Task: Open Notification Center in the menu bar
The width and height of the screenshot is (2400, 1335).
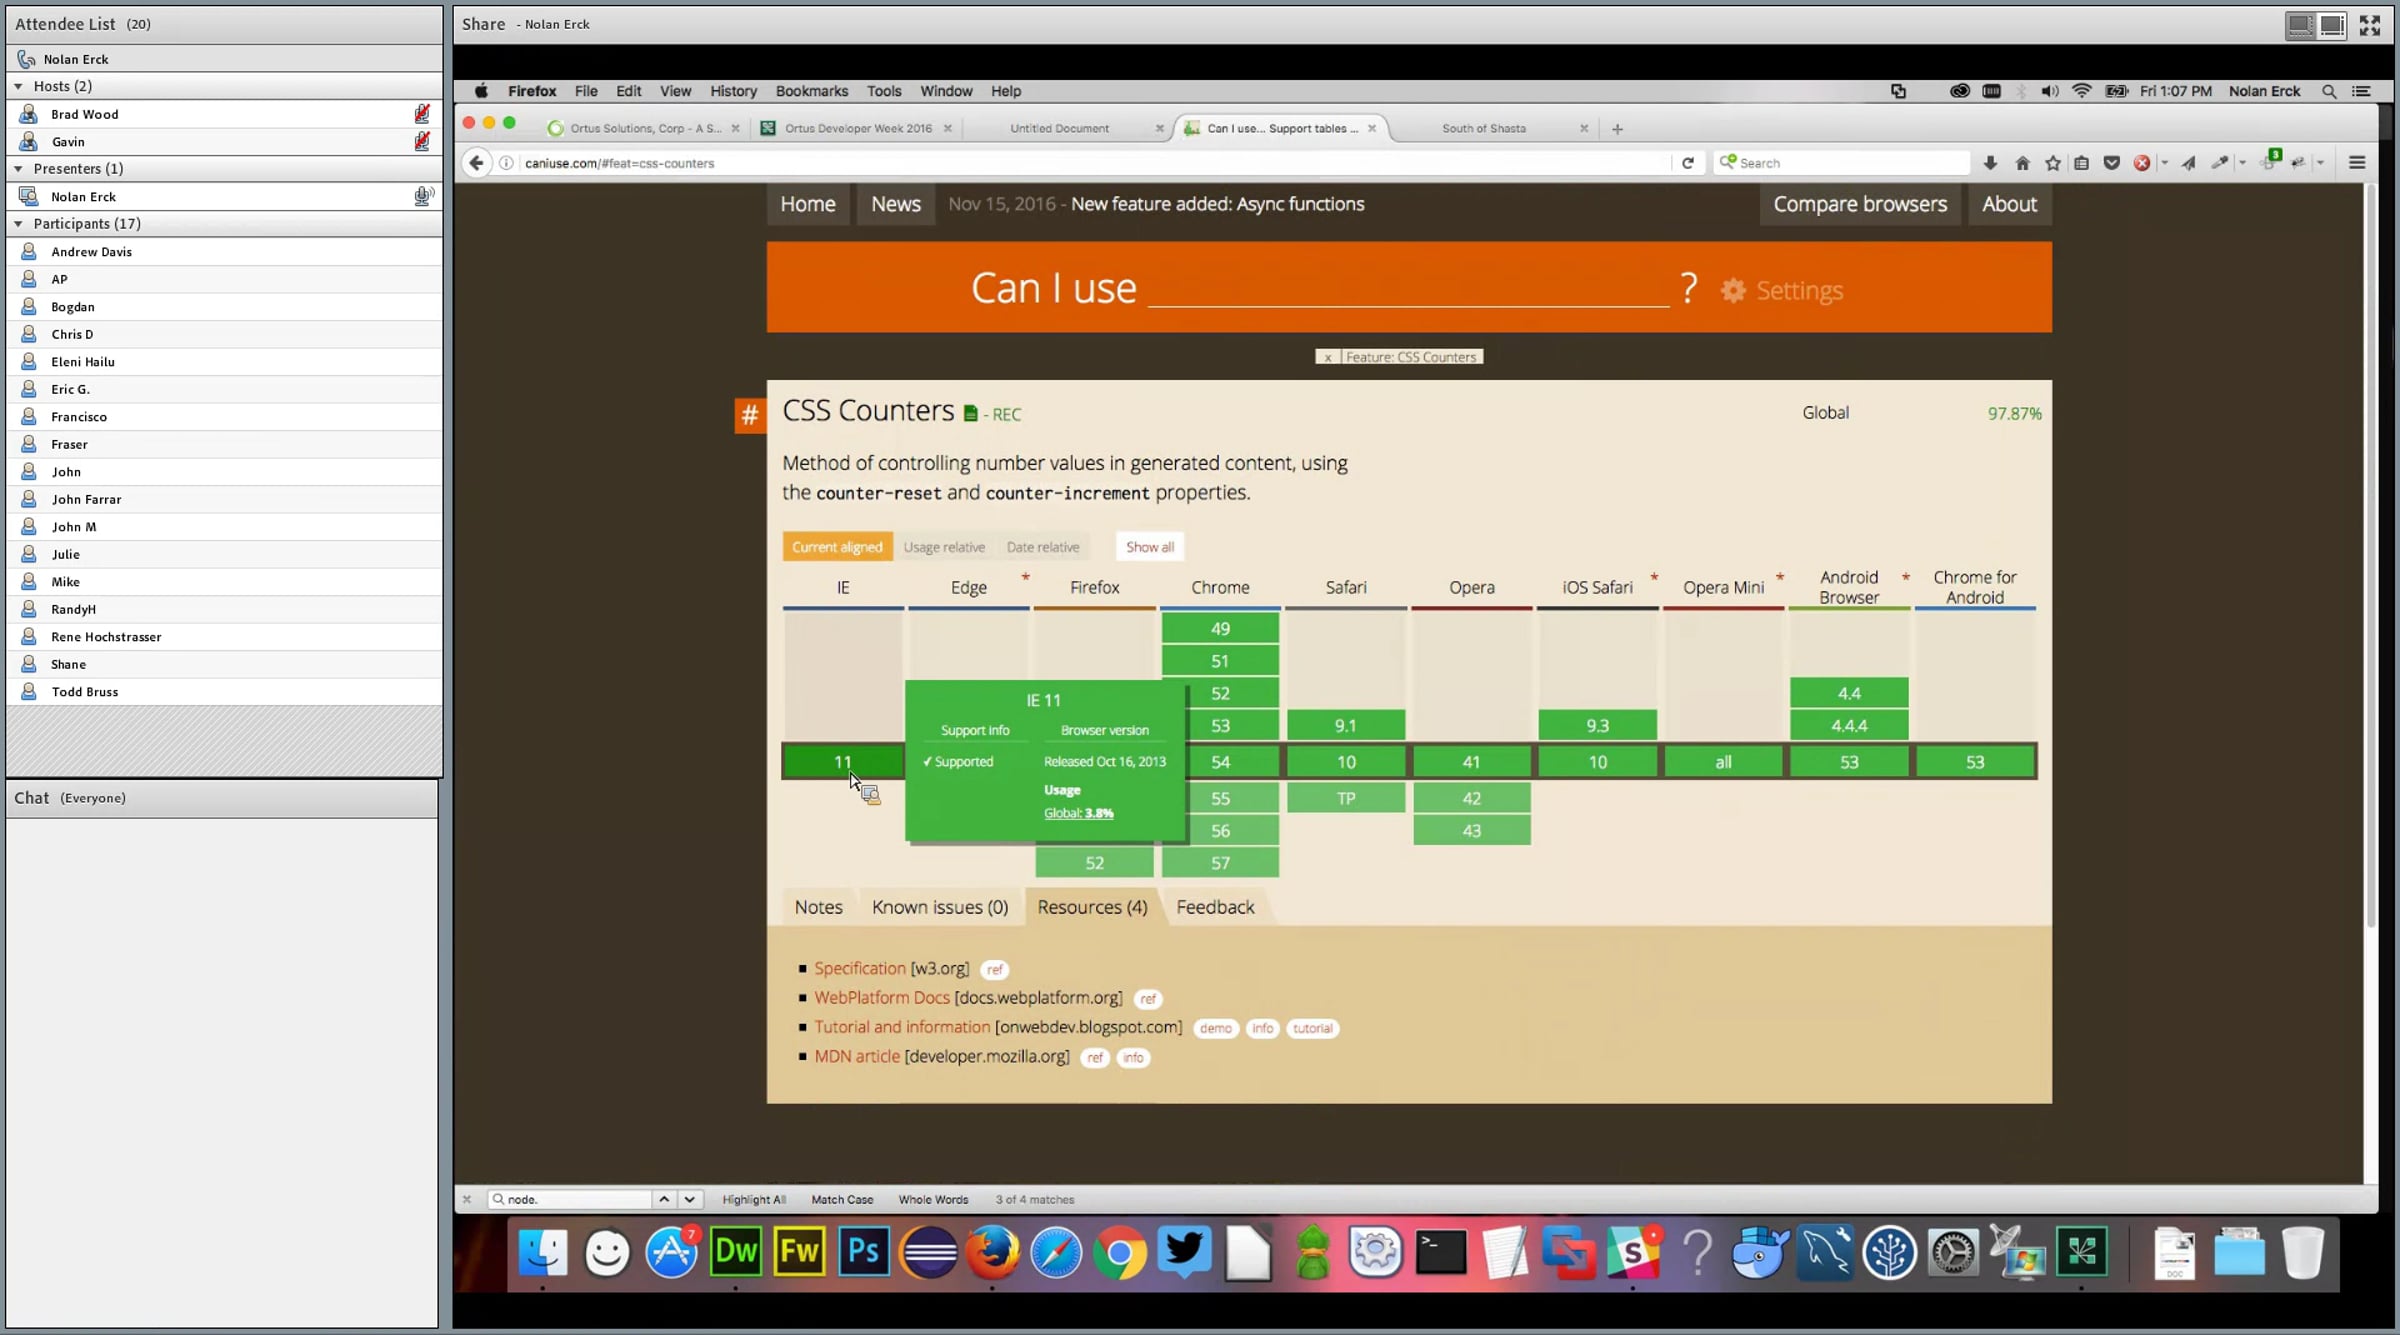Action: (2362, 91)
